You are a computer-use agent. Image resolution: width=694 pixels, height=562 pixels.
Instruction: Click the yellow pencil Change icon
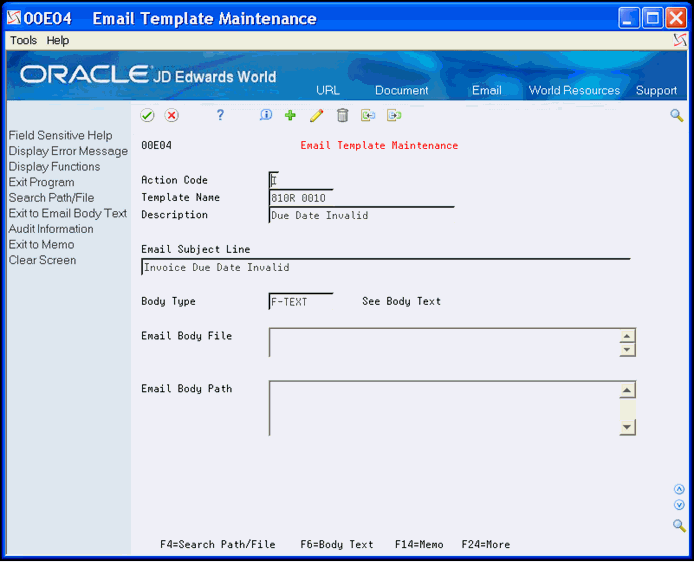coord(316,115)
